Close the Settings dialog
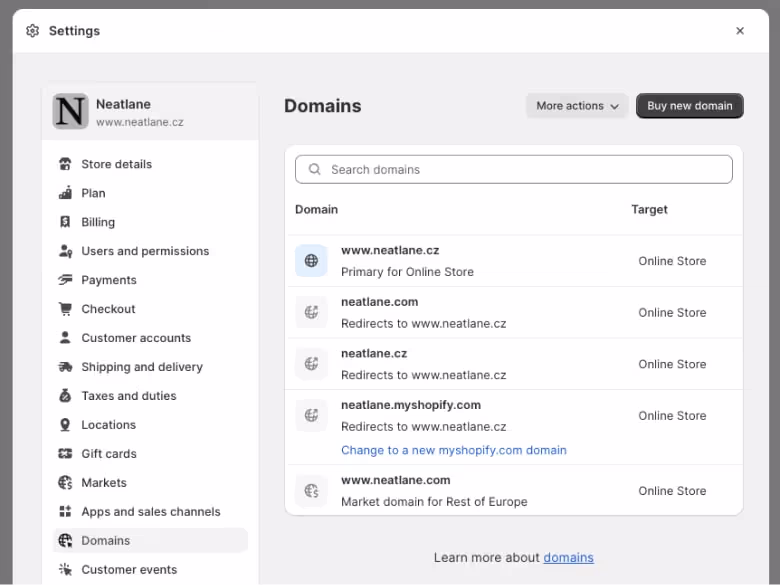This screenshot has height=585, width=780. [740, 31]
